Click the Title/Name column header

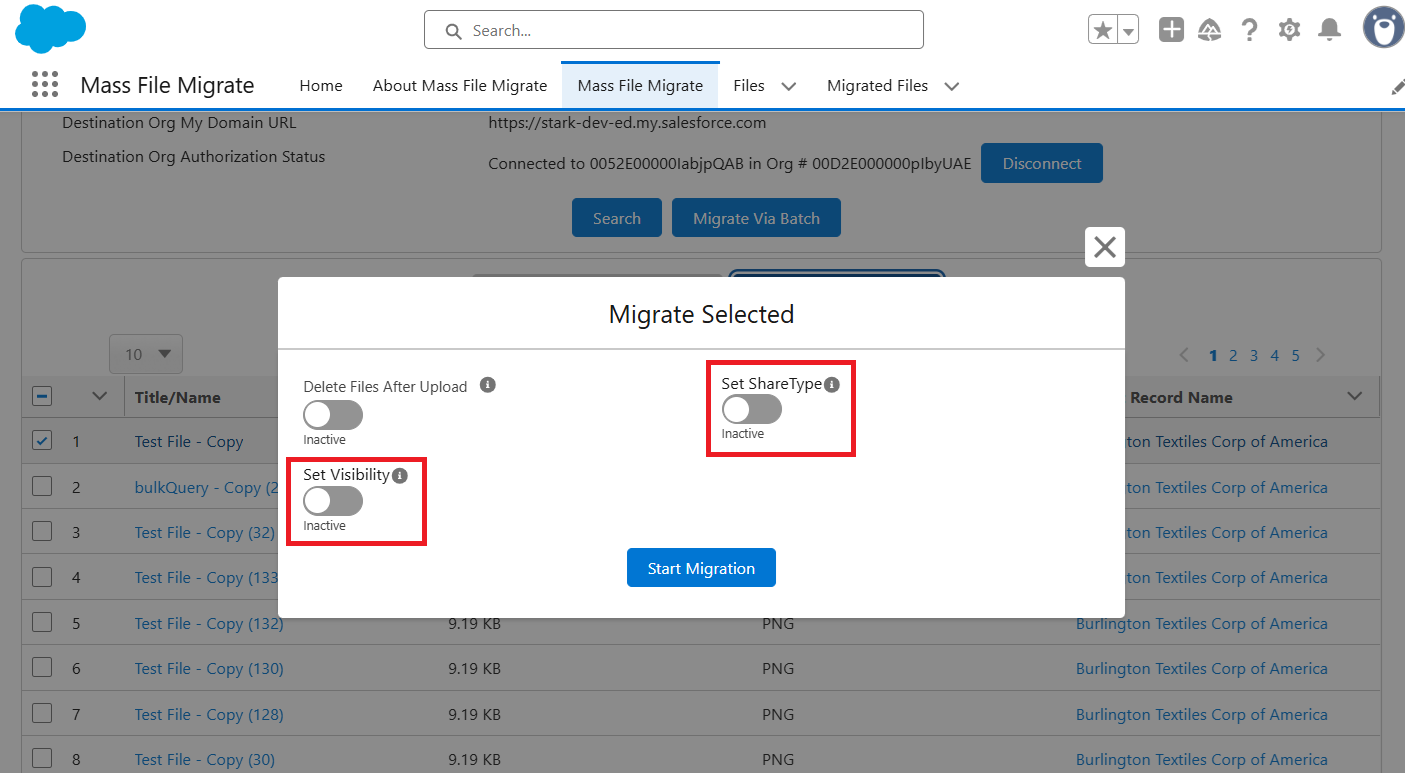178,397
